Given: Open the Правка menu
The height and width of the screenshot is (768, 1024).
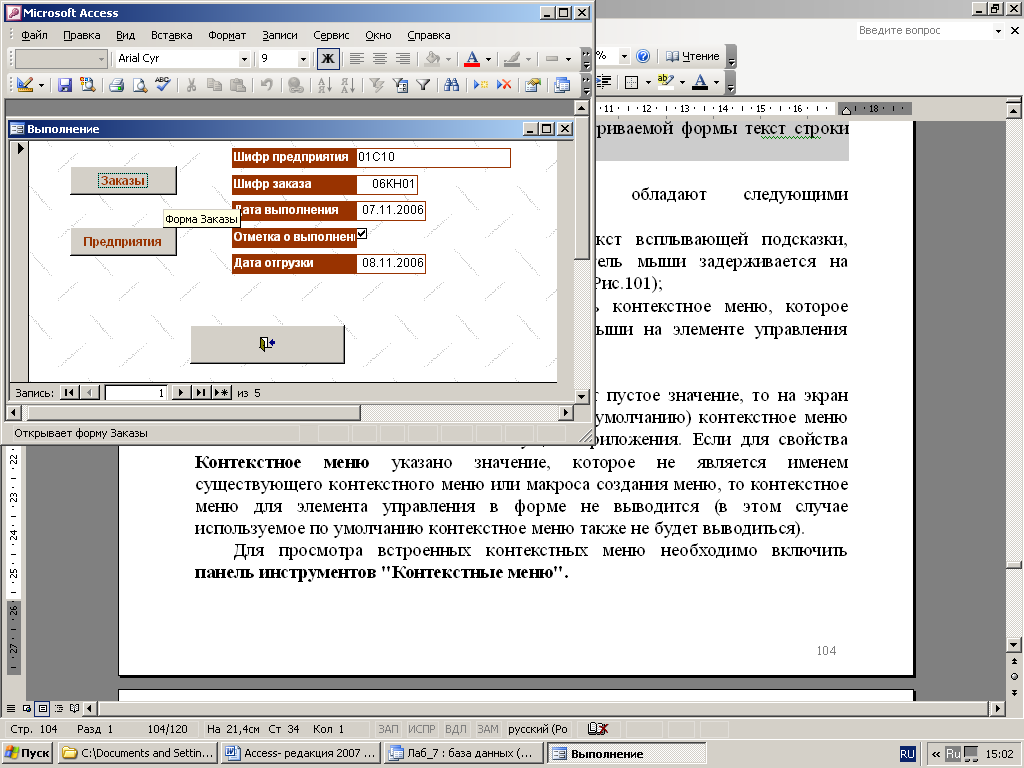Looking at the screenshot, I should coord(82,35).
